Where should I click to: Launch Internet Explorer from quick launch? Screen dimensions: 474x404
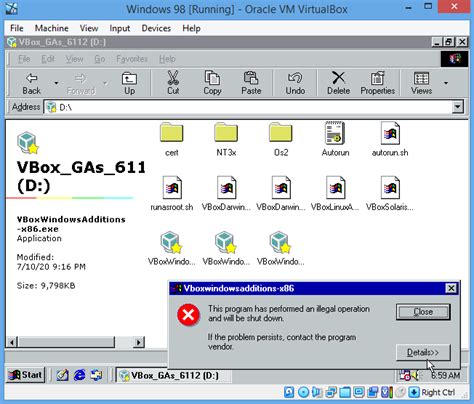click(79, 375)
